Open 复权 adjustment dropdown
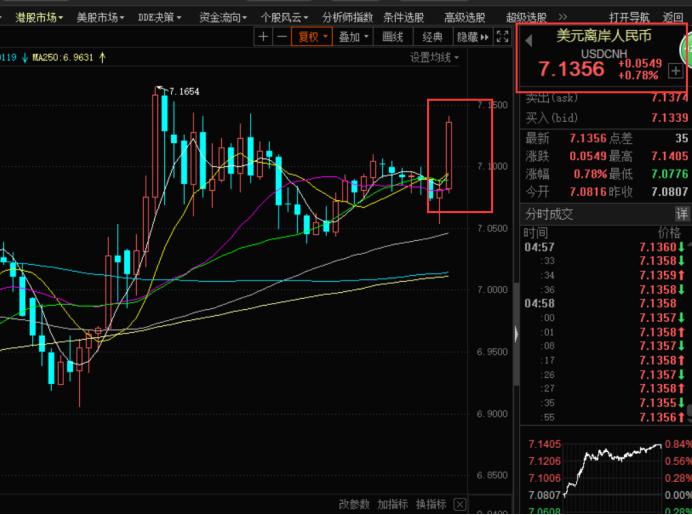 (312, 37)
